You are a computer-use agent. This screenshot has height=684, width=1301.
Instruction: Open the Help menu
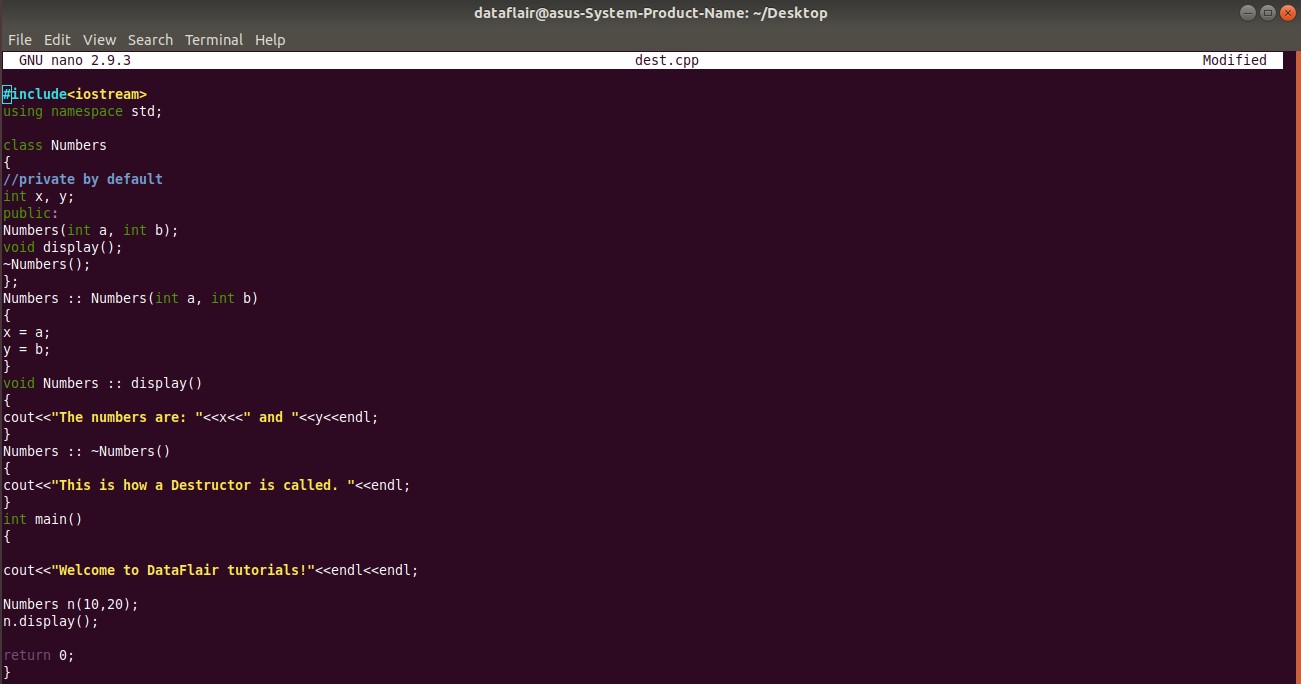[x=270, y=39]
